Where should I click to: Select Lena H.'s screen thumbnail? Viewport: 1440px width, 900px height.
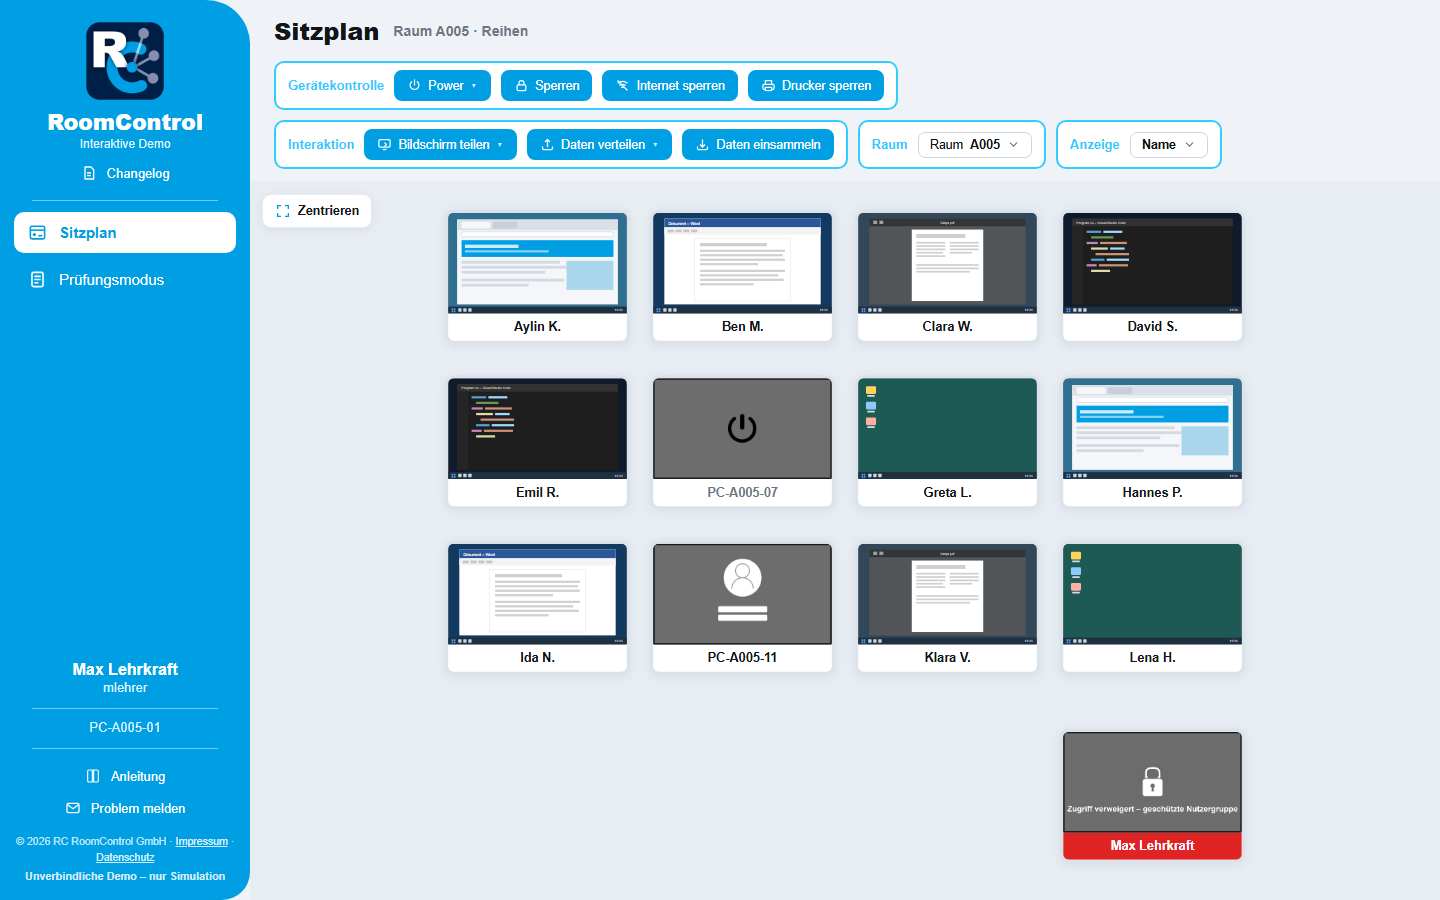point(1152,594)
